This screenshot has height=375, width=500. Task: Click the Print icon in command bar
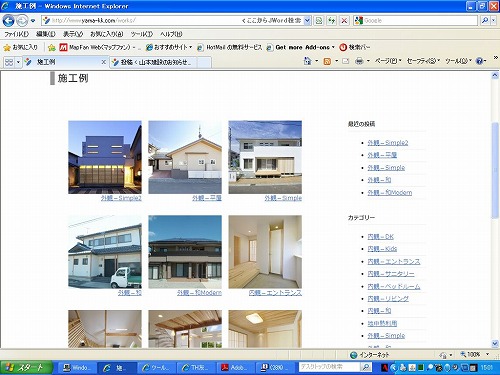click(359, 61)
